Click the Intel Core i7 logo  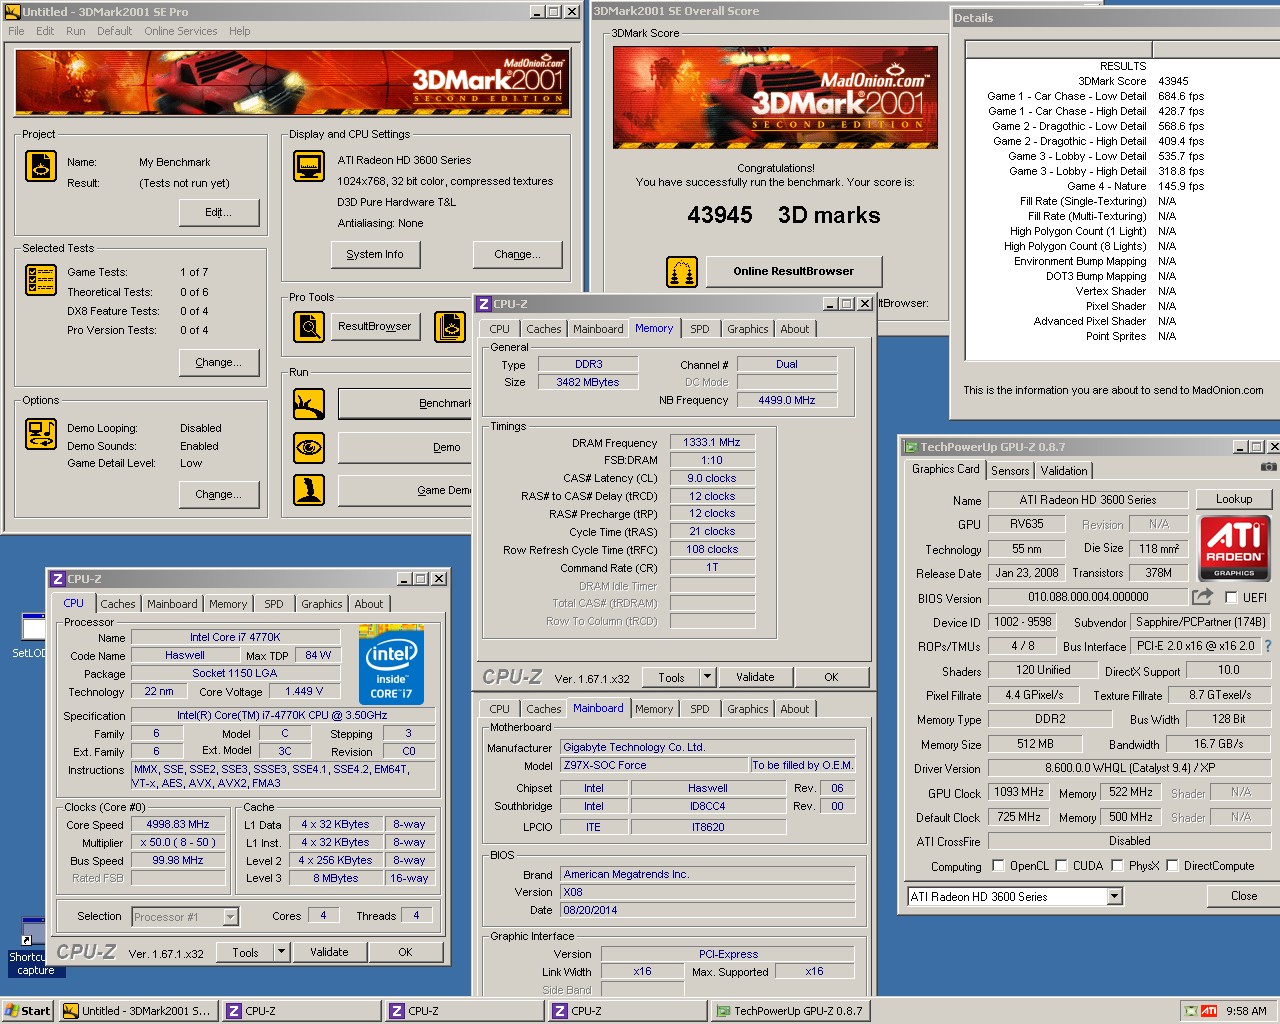point(391,665)
